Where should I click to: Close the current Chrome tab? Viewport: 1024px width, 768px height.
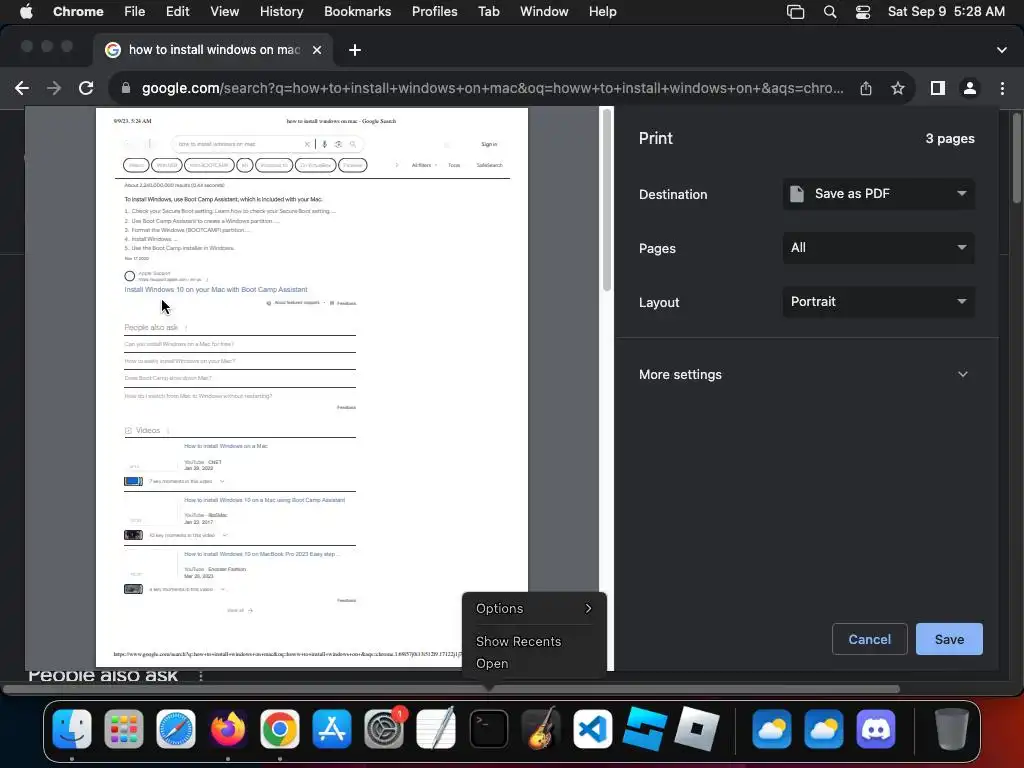pyautogui.click(x=317, y=50)
